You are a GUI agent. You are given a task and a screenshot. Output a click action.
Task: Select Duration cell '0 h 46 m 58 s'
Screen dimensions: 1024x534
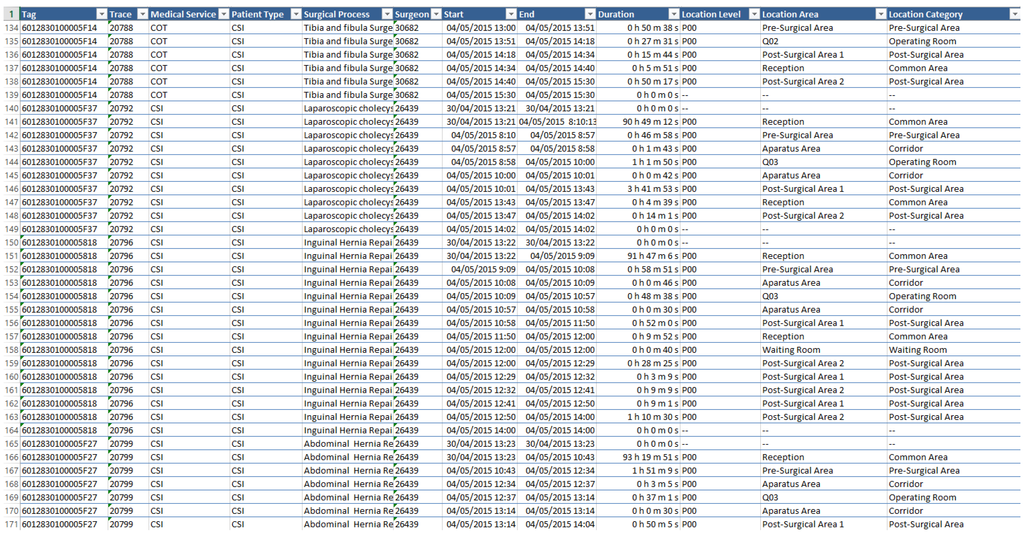(x=638, y=135)
